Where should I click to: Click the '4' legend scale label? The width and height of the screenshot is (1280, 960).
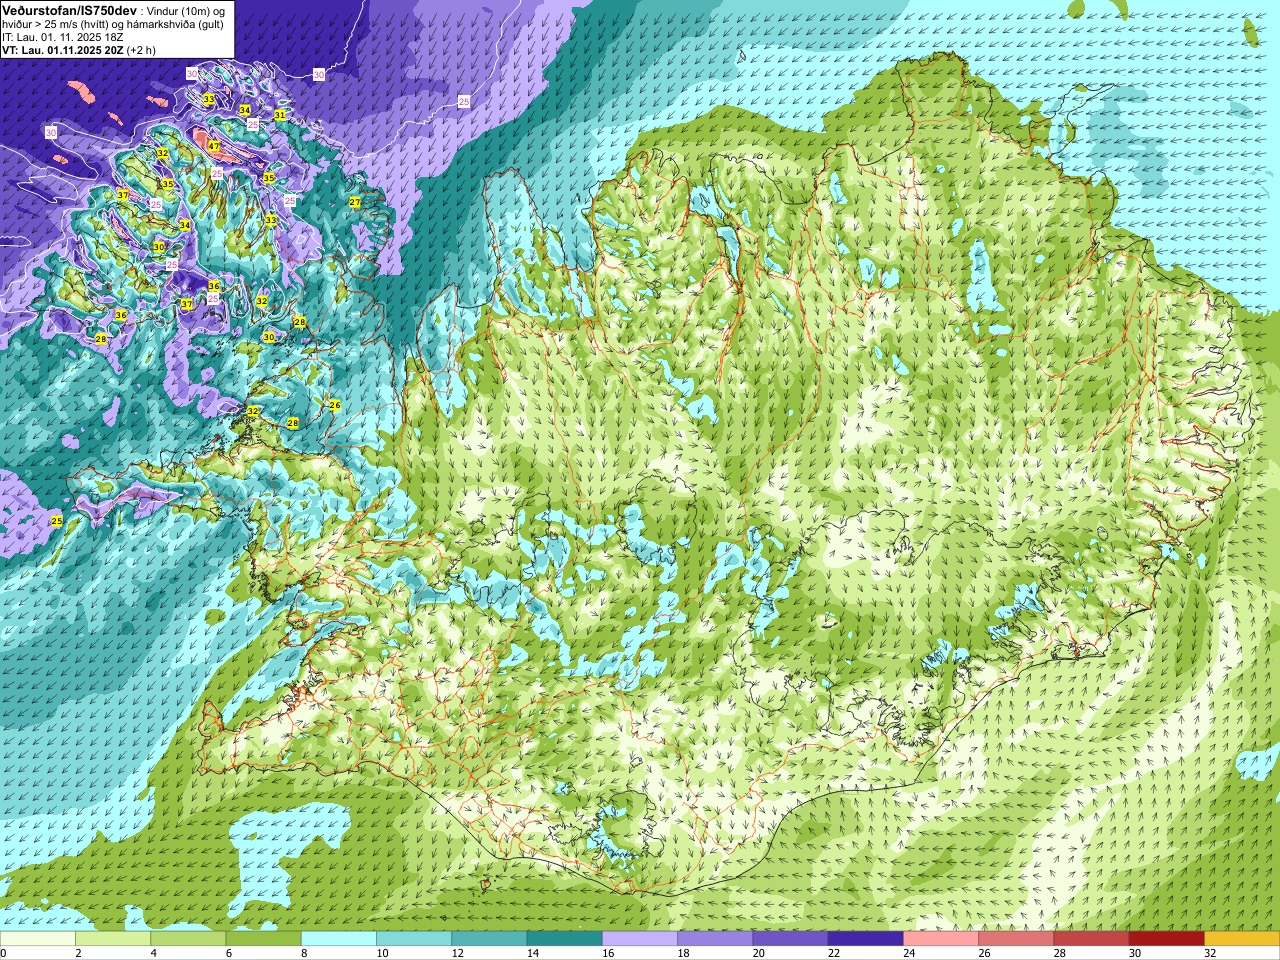[x=153, y=953]
